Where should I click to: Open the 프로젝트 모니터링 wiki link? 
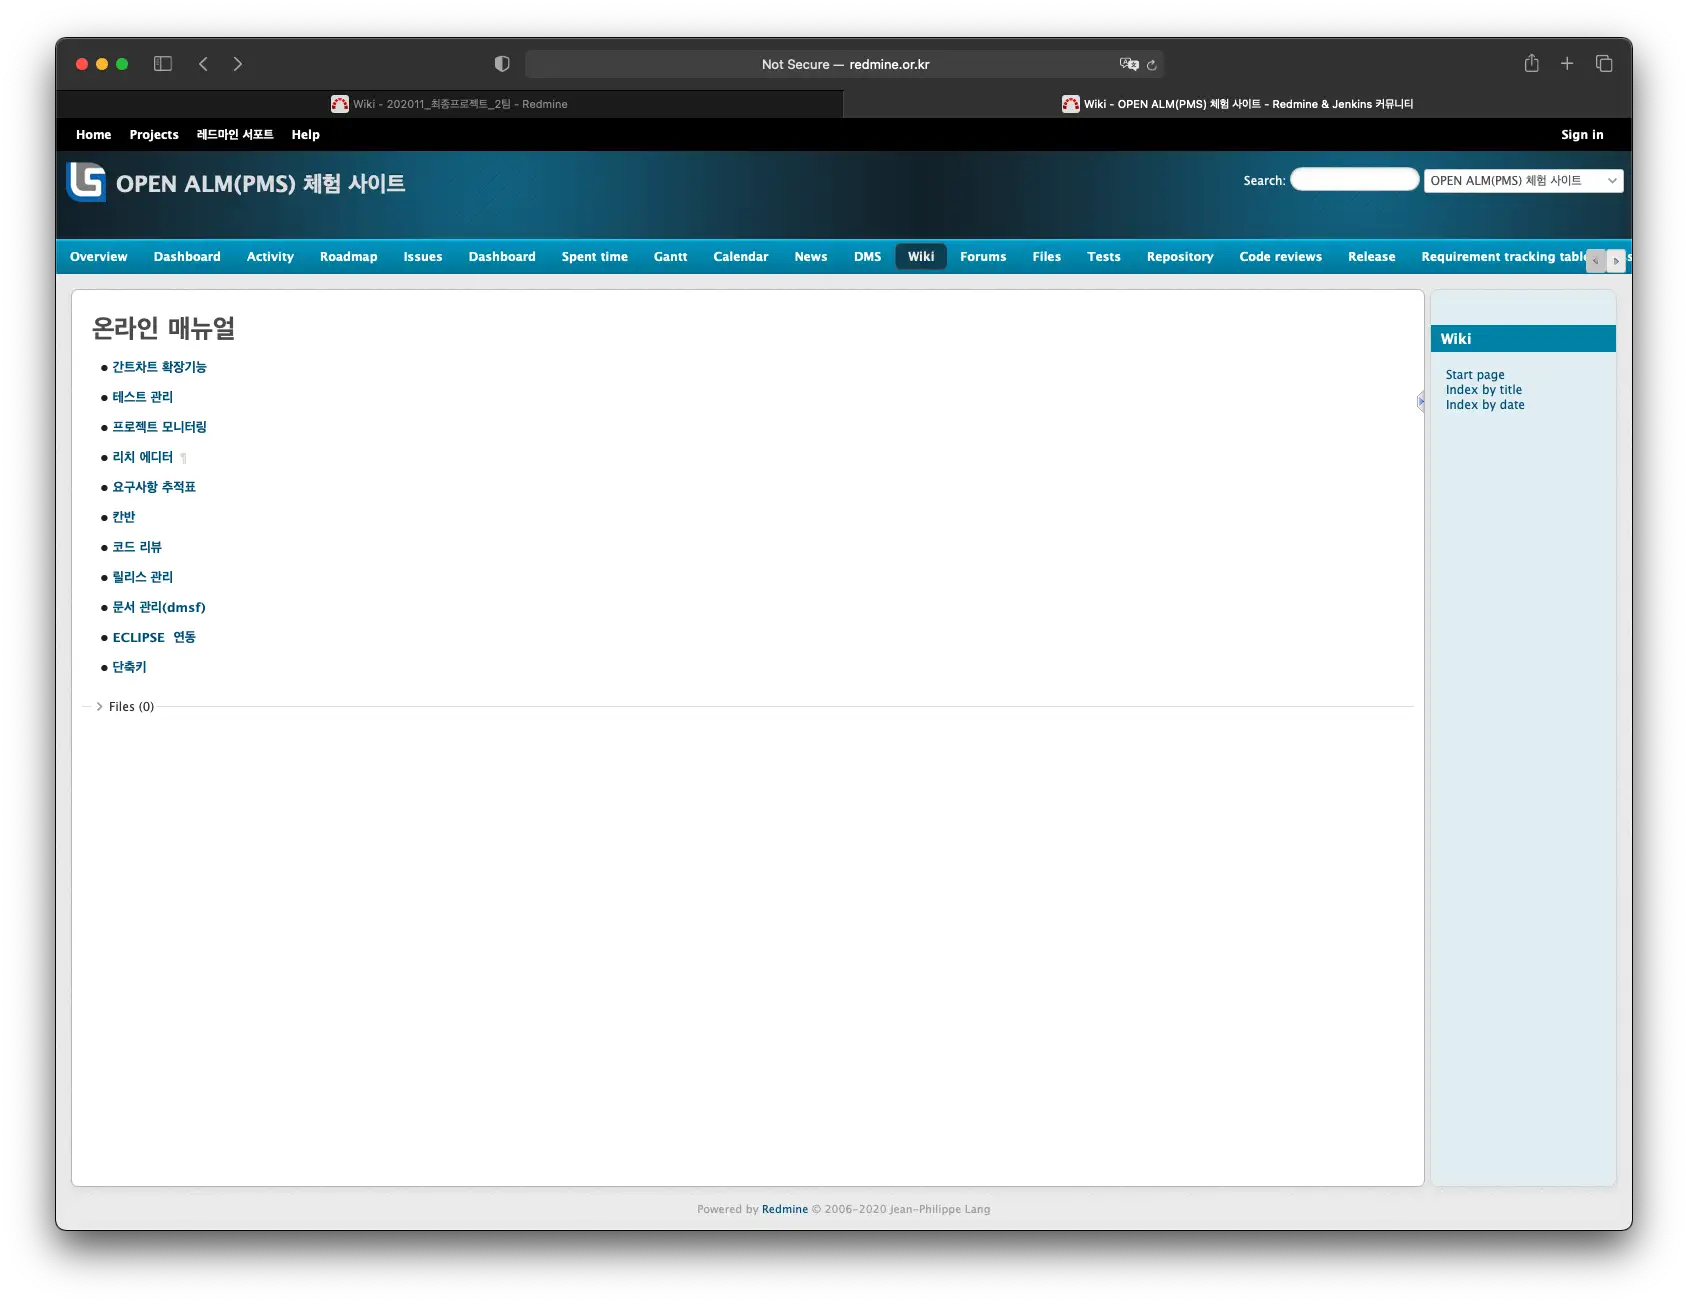159,427
